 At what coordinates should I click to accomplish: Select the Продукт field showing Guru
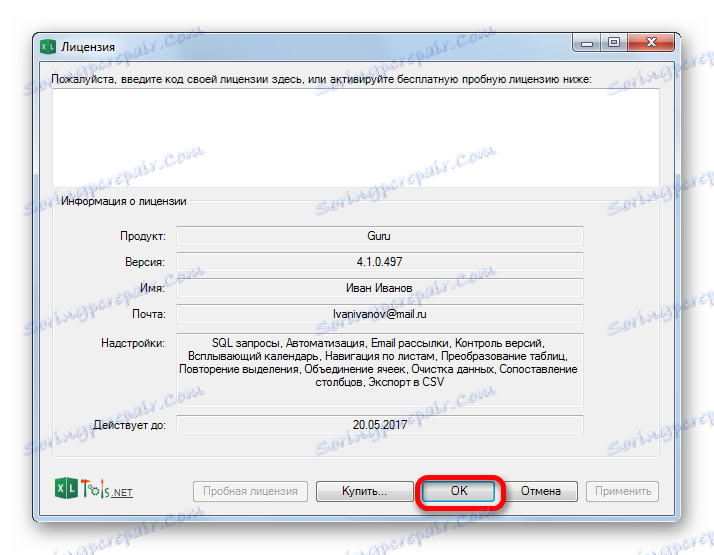click(380, 236)
